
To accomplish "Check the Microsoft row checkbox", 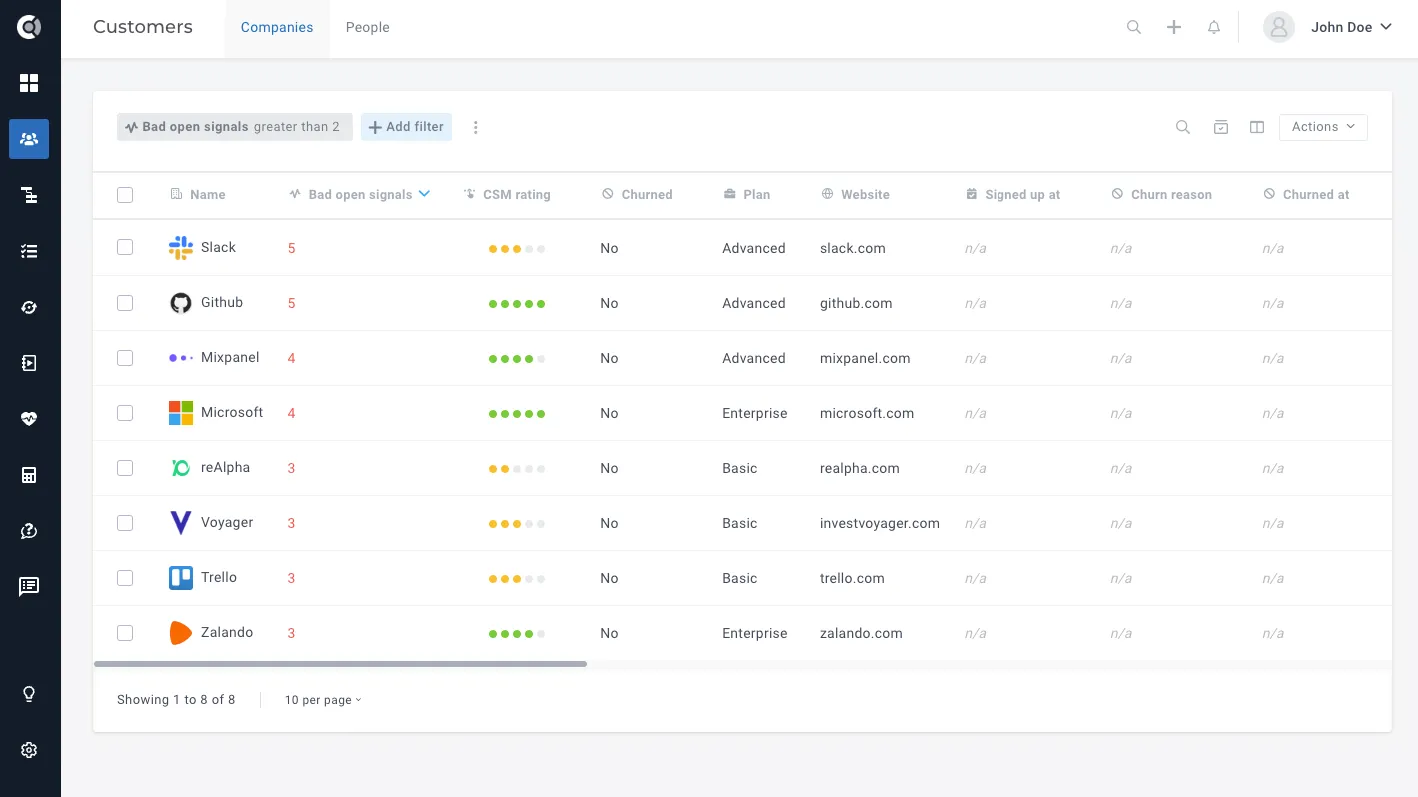I will [125, 412].
